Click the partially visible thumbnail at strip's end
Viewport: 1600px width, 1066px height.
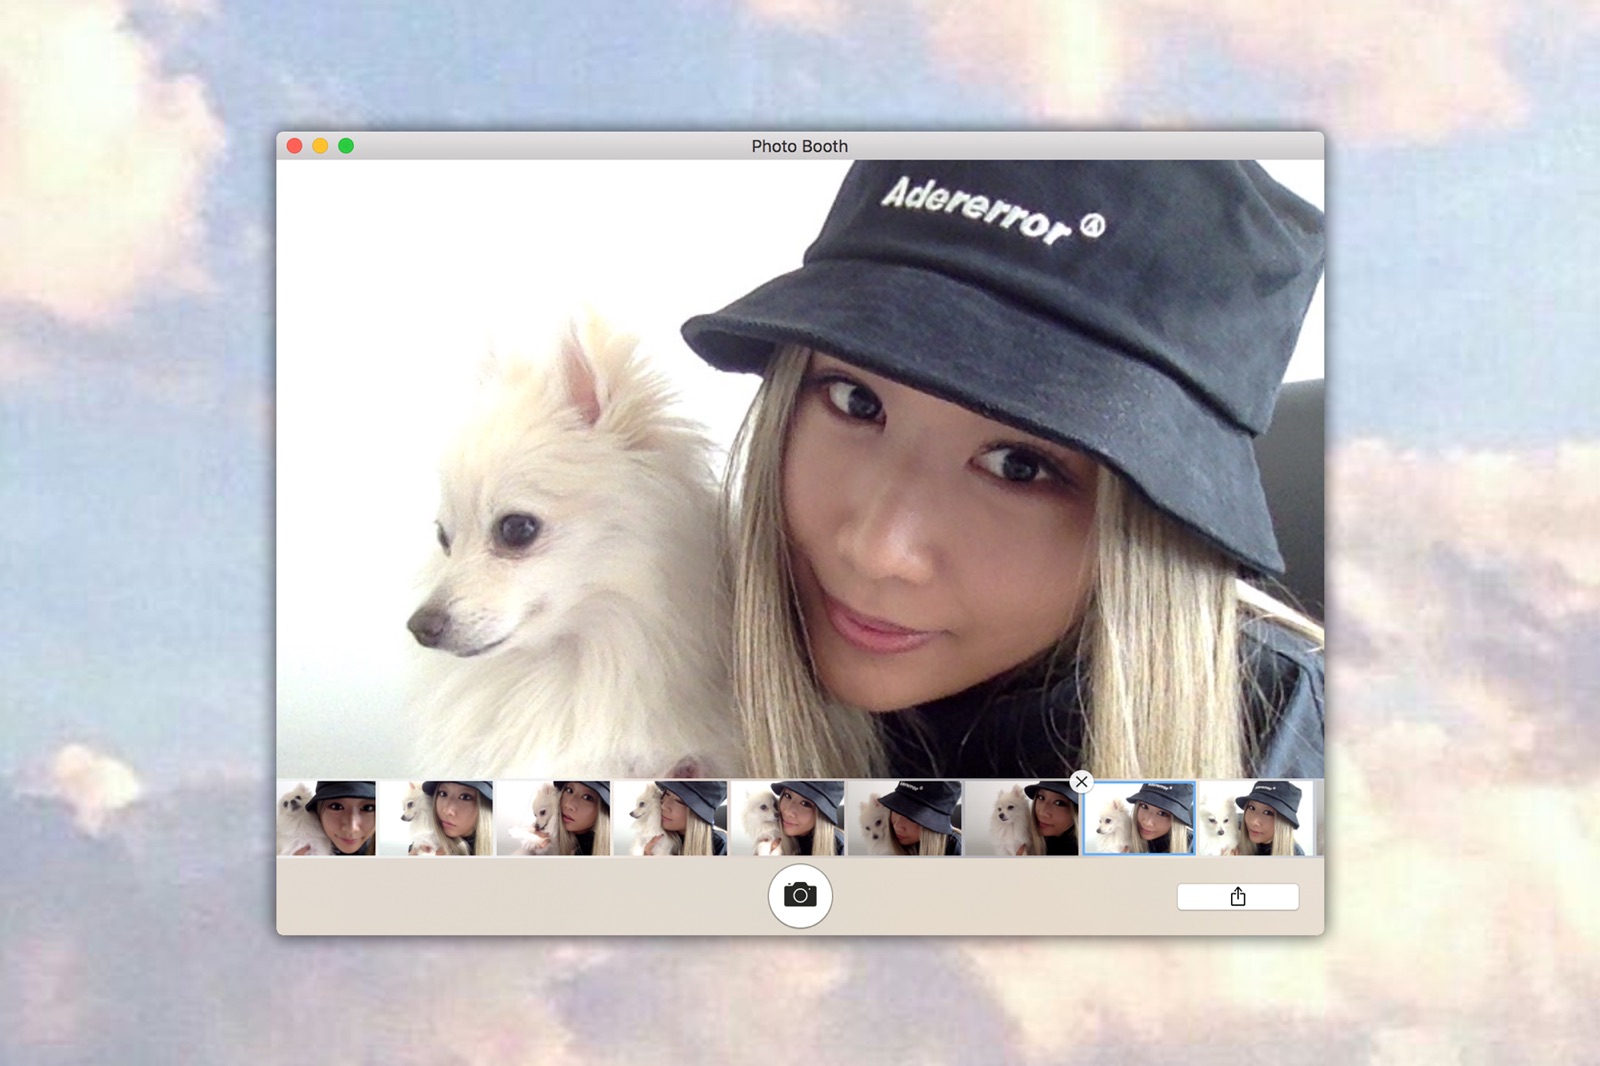pos(1319,818)
